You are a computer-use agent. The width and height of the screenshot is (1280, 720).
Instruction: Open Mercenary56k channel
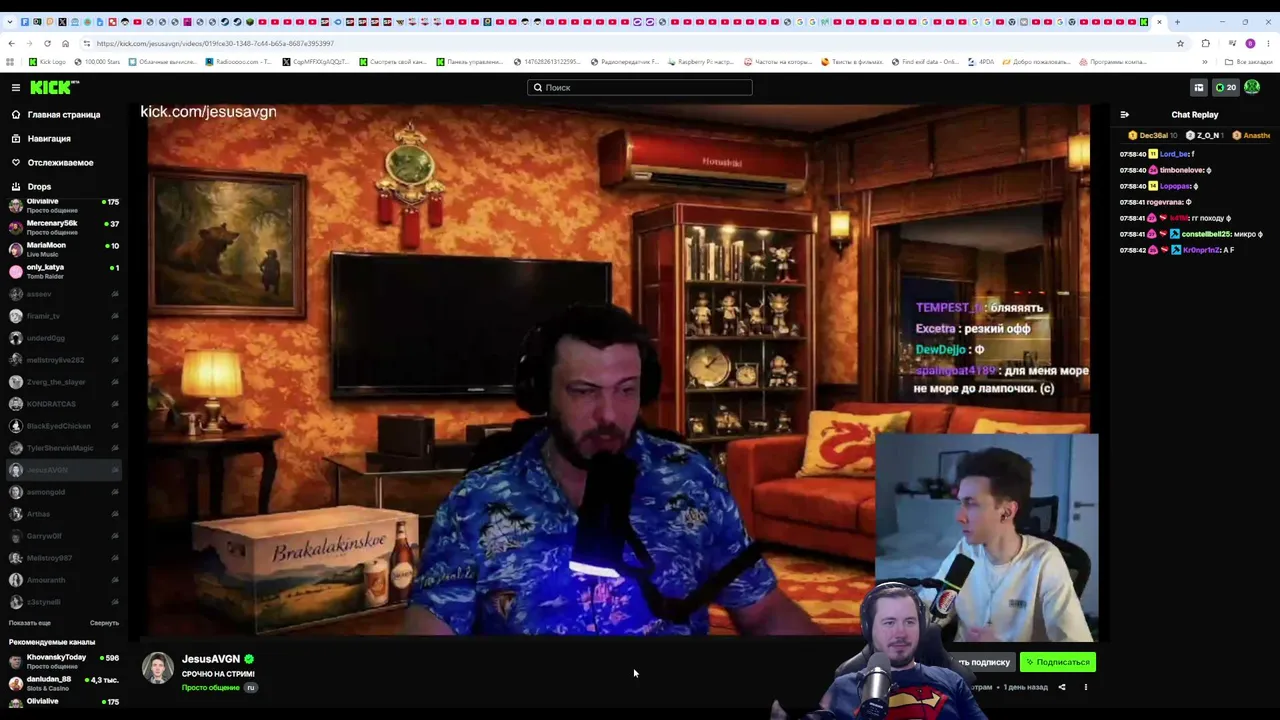tap(64, 227)
